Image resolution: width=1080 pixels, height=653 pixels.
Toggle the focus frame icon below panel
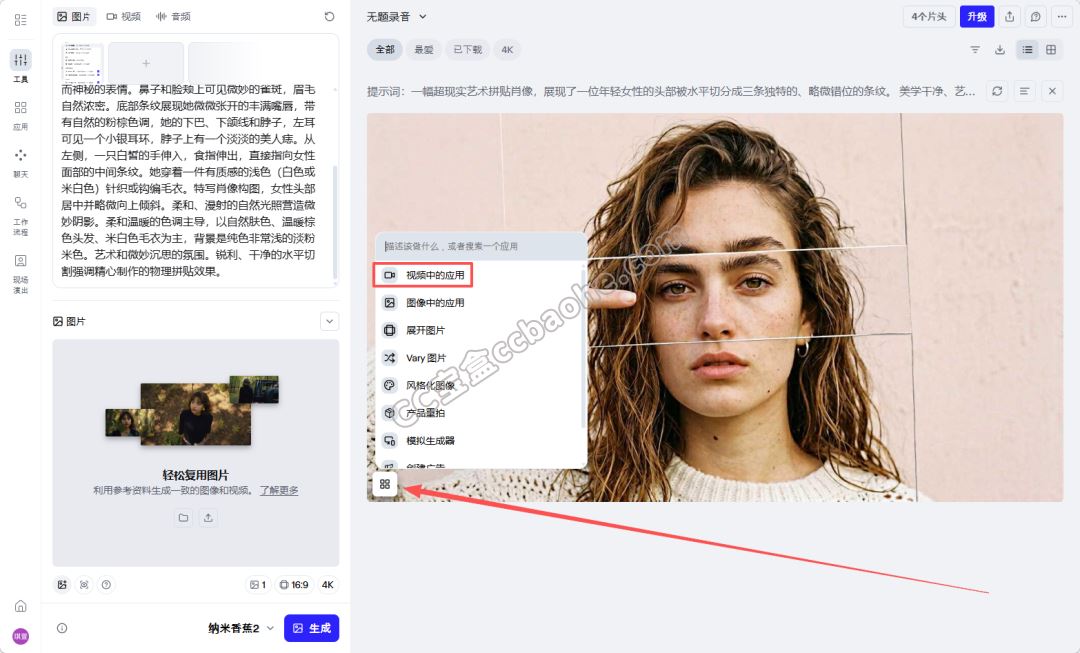(x=84, y=585)
